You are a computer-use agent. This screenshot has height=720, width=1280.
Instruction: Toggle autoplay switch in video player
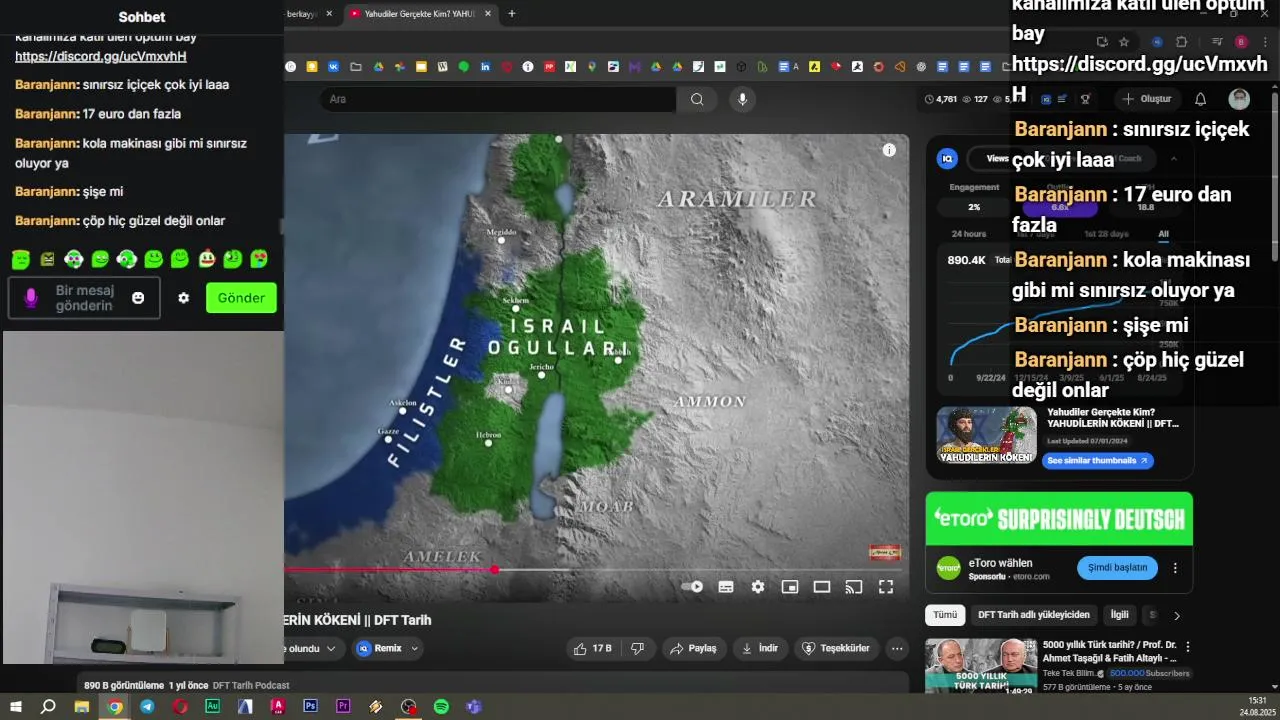[692, 587]
